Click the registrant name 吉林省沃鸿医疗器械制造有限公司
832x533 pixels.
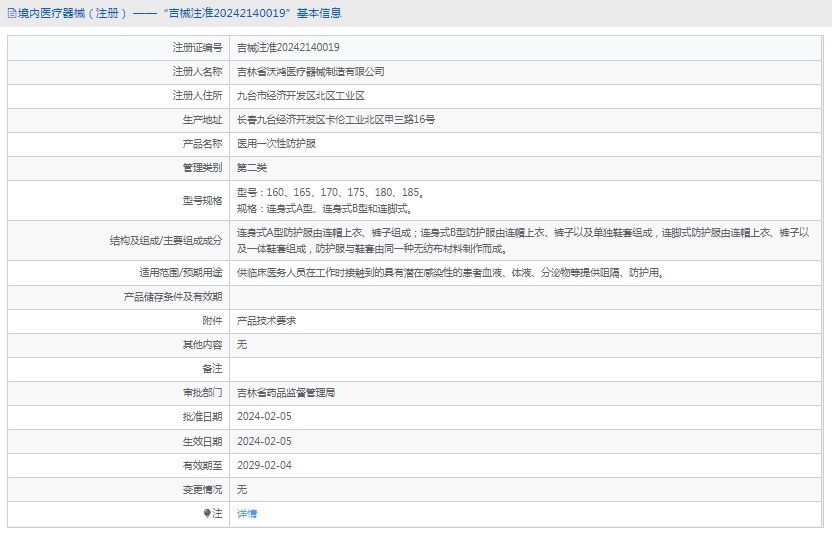[310, 71]
